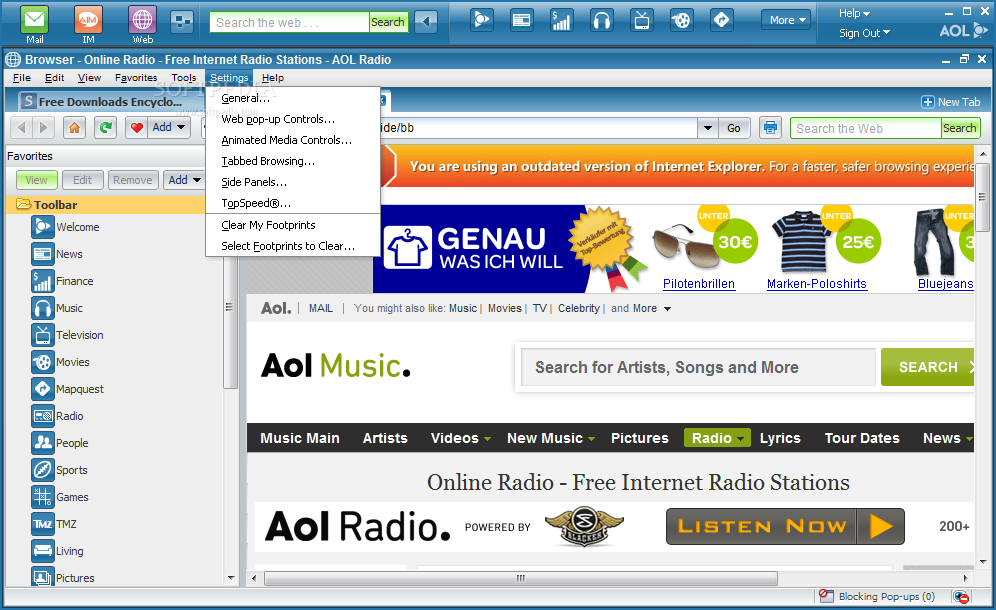This screenshot has height=610, width=996.
Task: Open the Help dropdown at top right
Action: pos(854,13)
